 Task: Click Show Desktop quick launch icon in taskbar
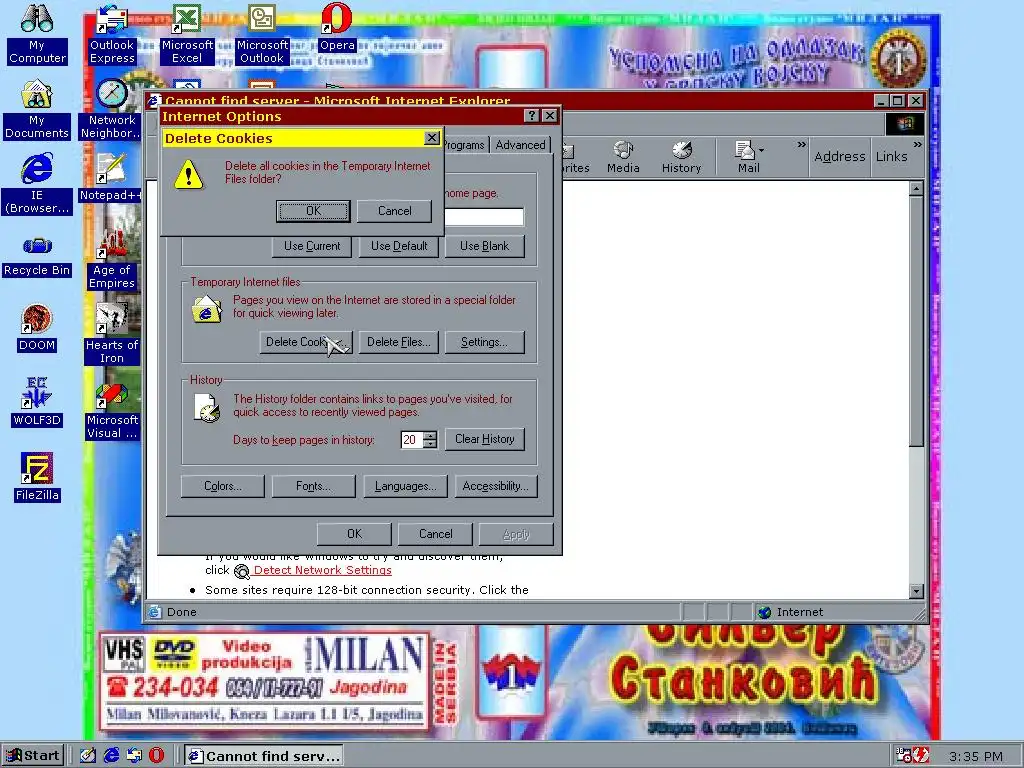(x=88, y=756)
